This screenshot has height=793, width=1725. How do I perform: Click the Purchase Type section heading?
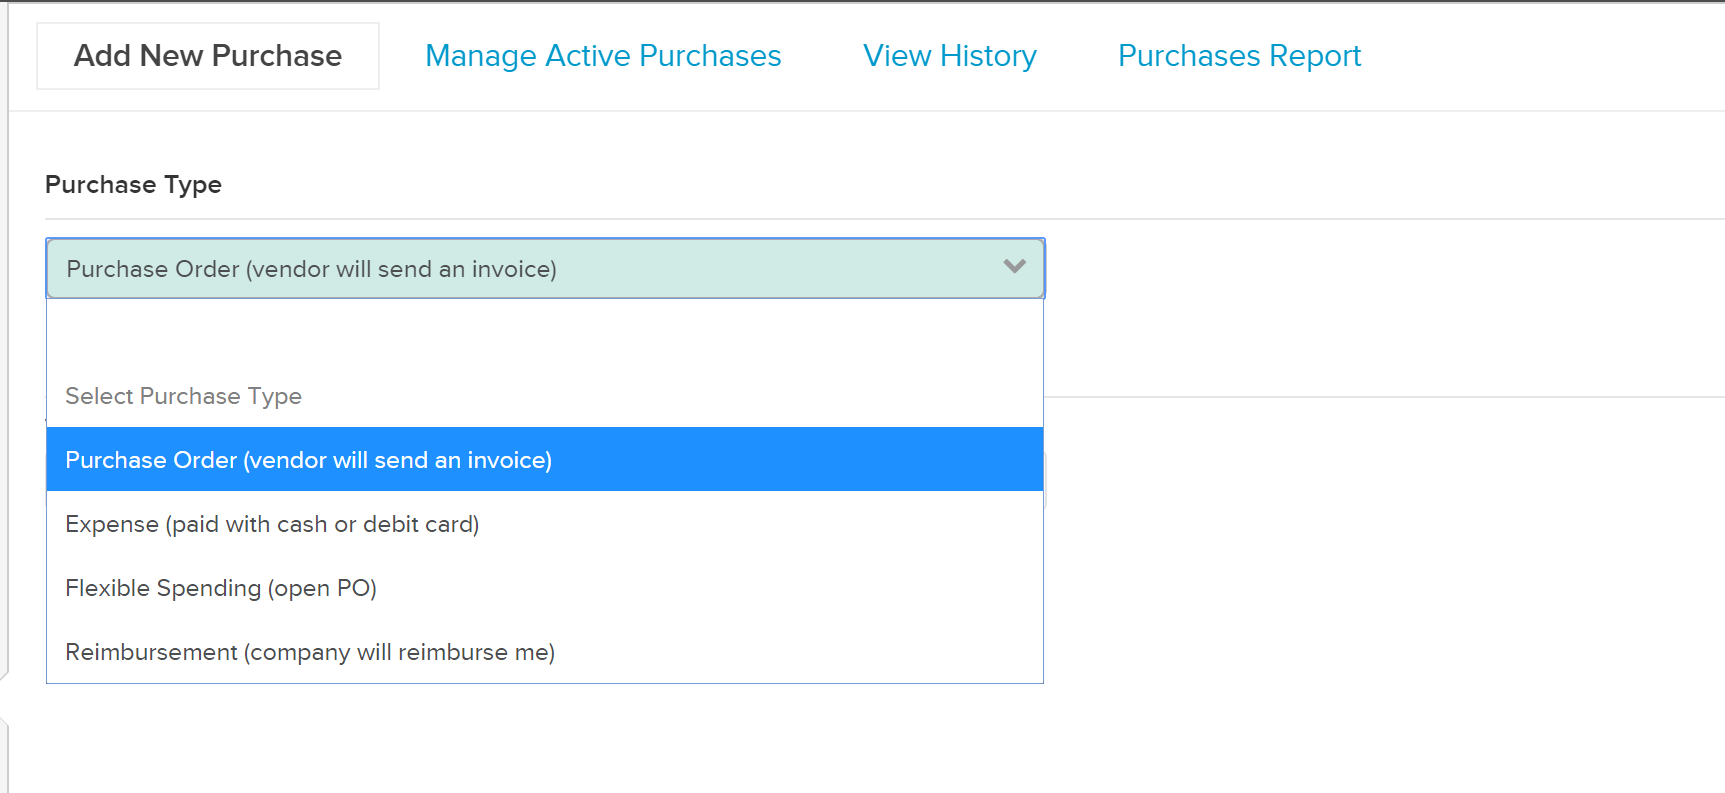coord(133,185)
